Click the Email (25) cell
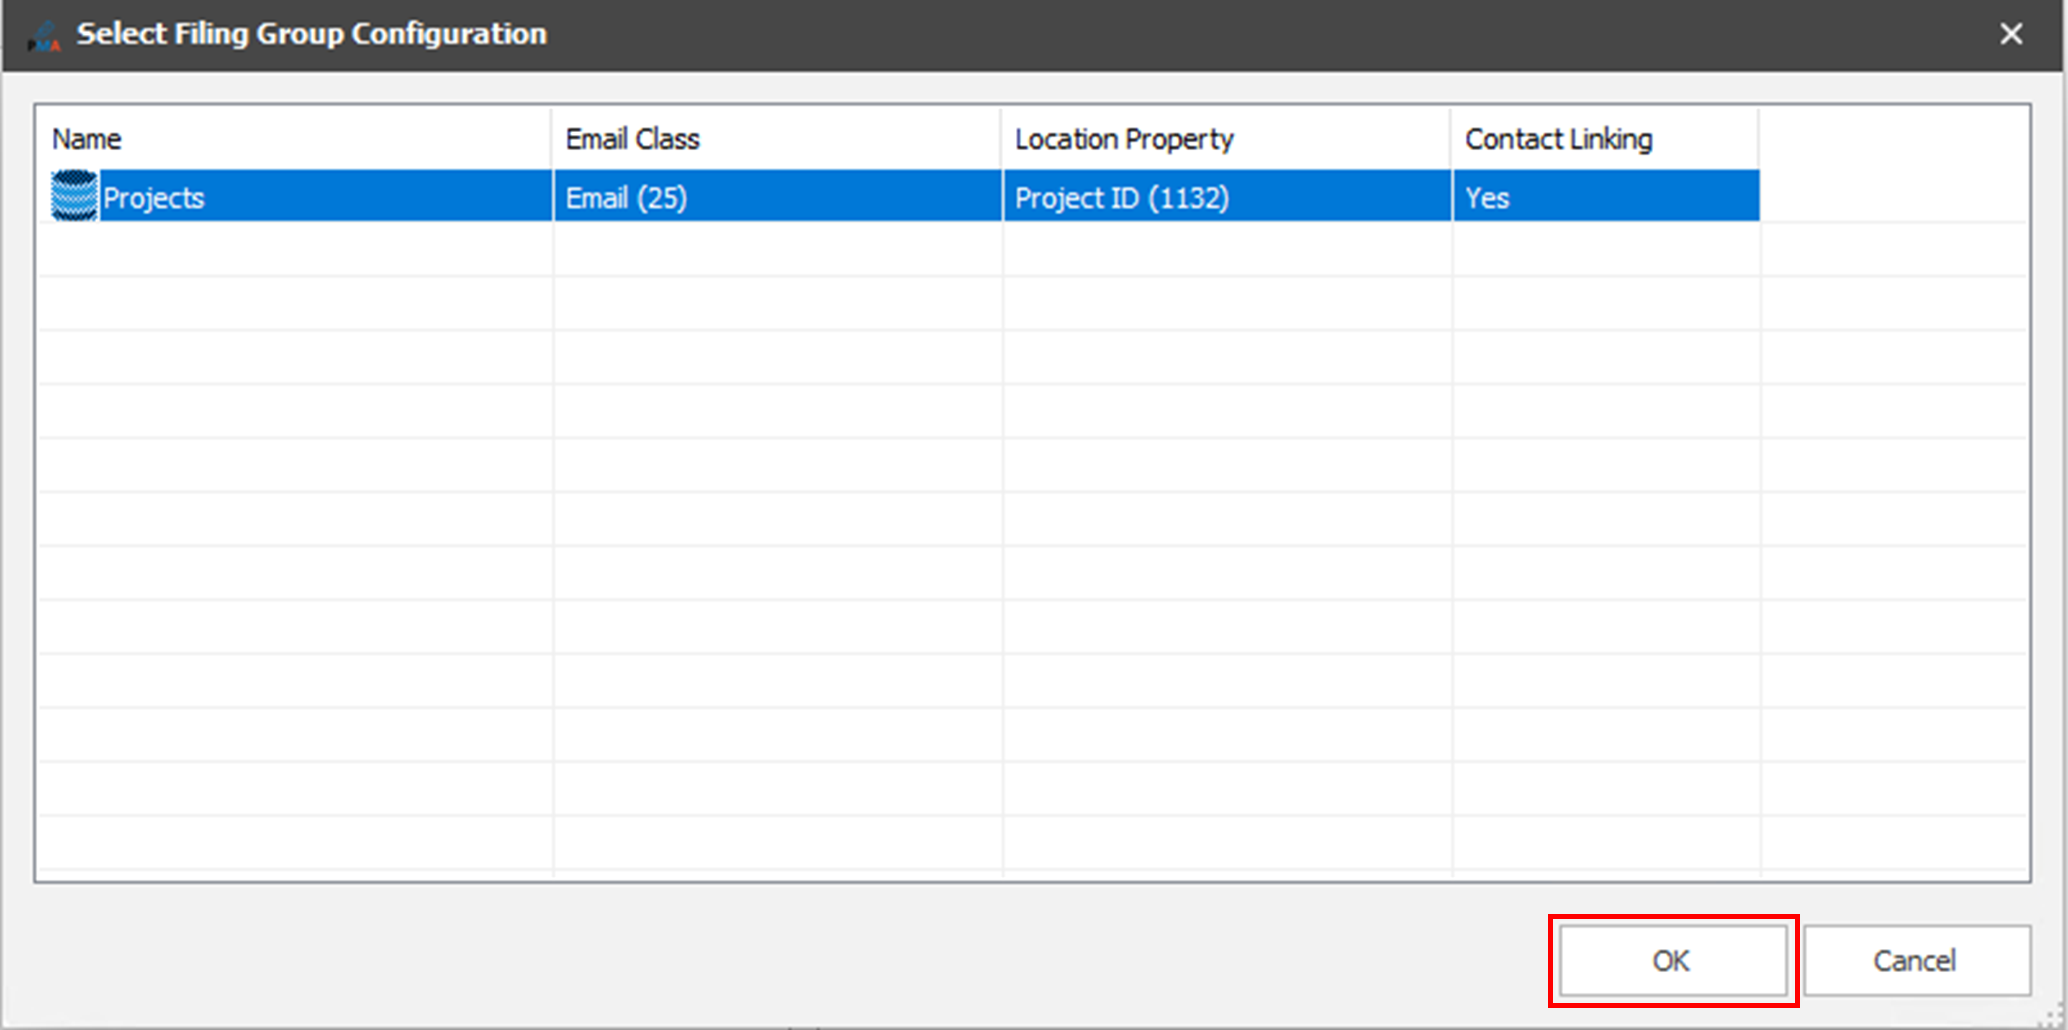The image size is (2068, 1030). (x=627, y=198)
